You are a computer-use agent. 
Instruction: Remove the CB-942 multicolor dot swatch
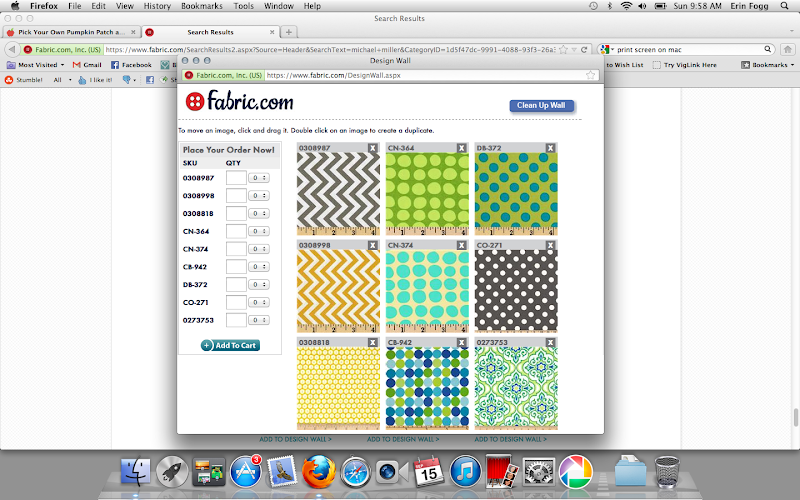coord(462,343)
